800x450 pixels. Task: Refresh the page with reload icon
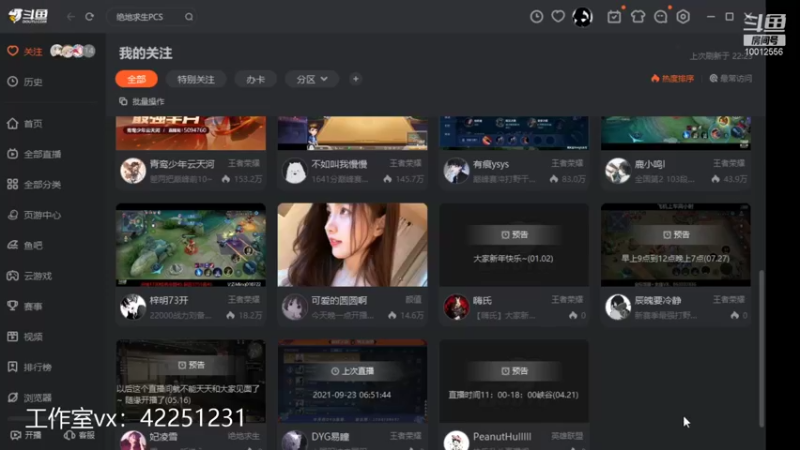point(89,17)
